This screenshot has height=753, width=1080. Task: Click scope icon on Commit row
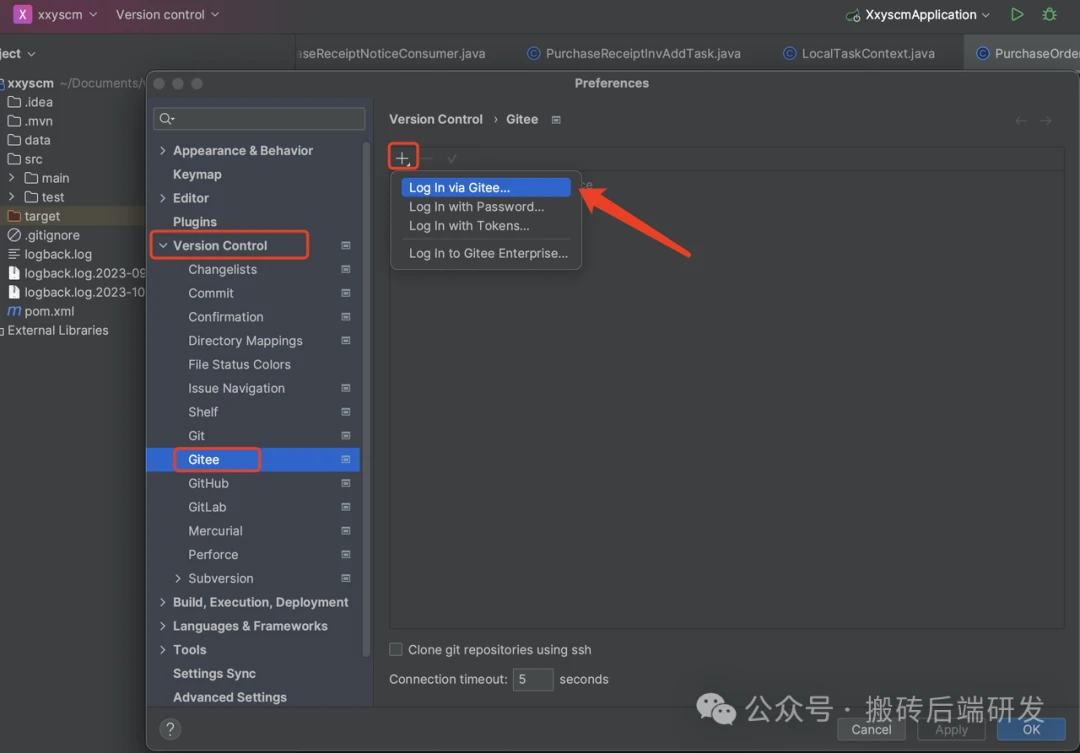346,293
